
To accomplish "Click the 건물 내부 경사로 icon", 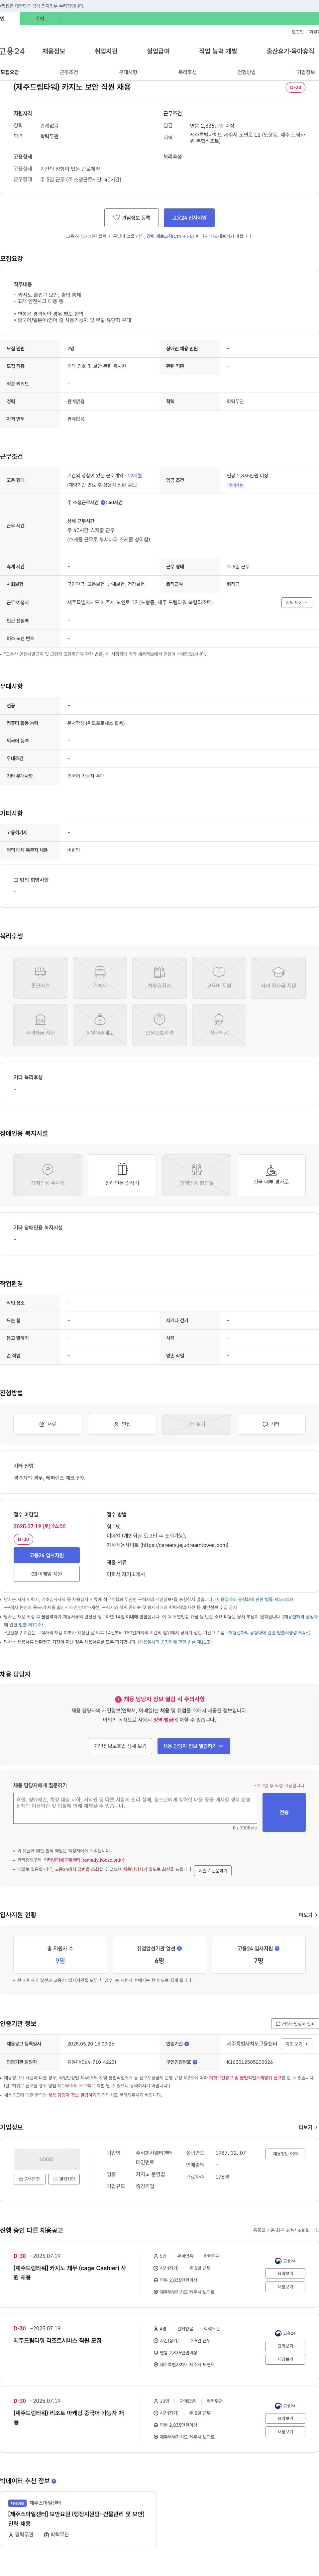I will 271,1175.
